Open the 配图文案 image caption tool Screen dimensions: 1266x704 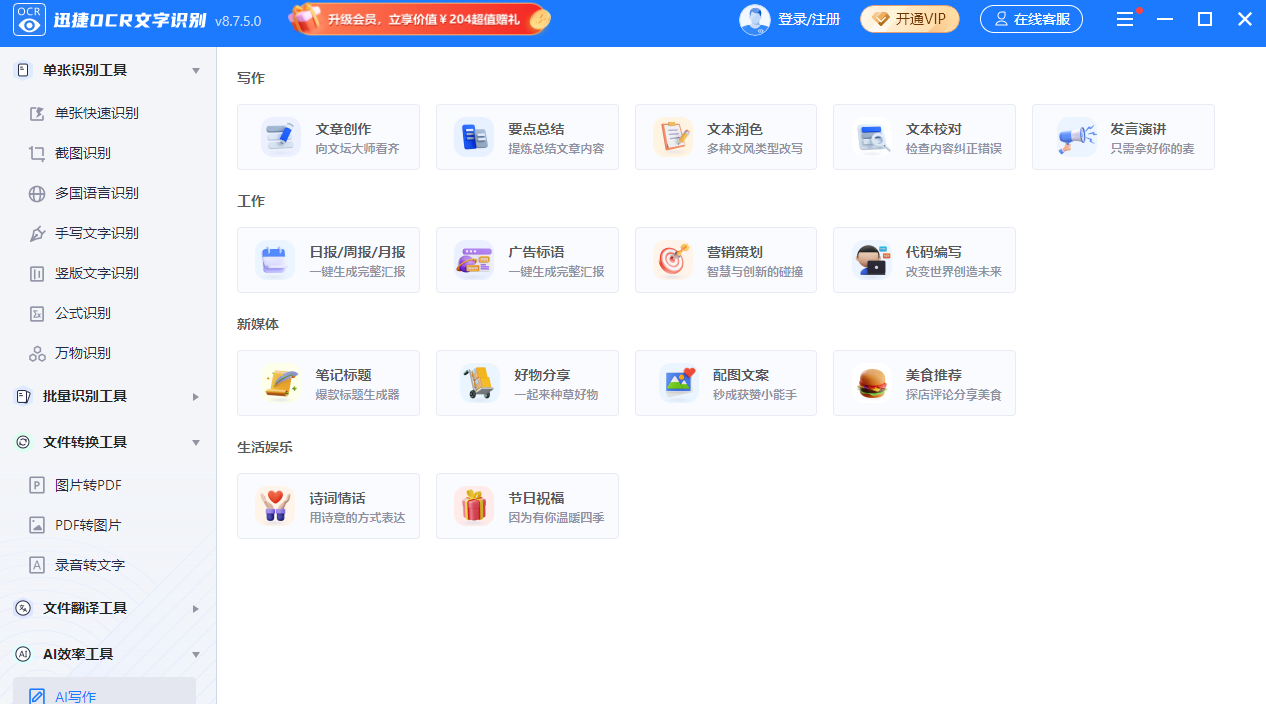point(725,382)
